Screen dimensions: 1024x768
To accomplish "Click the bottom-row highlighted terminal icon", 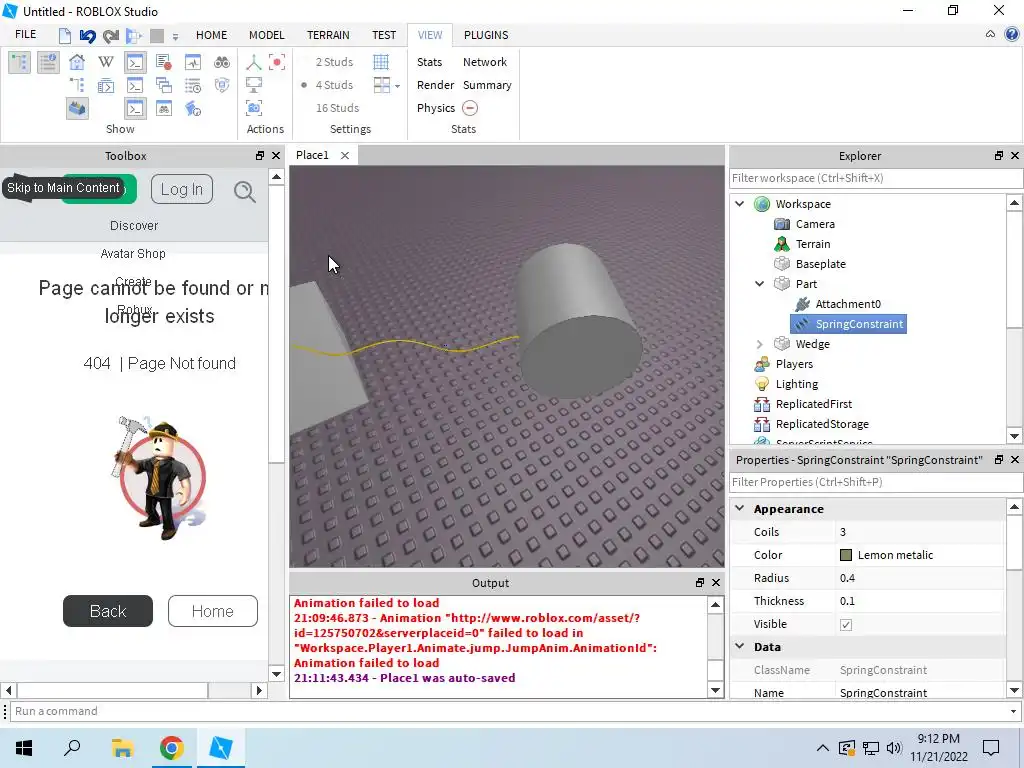I will click(135, 108).
